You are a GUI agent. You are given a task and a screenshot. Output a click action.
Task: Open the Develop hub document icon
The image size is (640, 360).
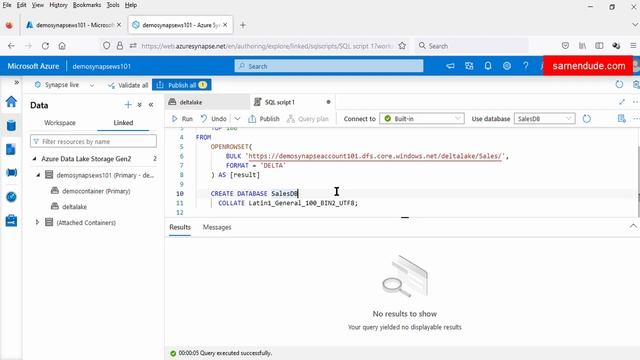pos(11,149)
